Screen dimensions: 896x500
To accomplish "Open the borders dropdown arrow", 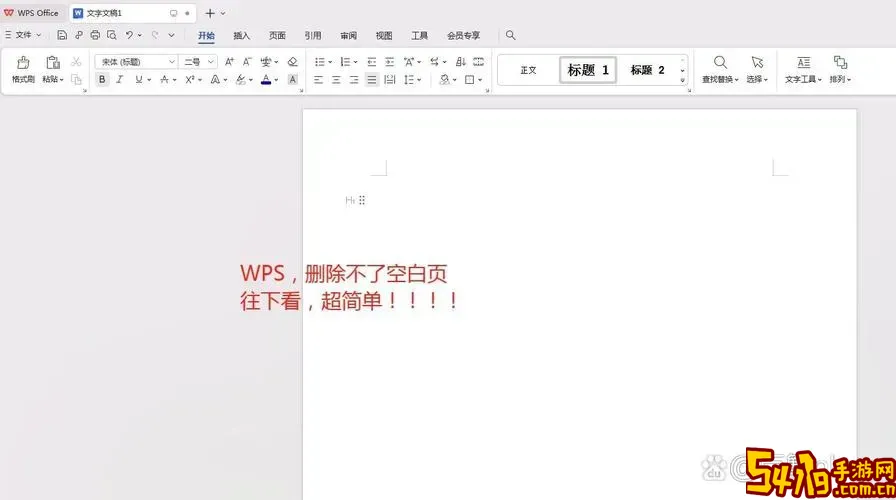I will [x=480, y=80].
